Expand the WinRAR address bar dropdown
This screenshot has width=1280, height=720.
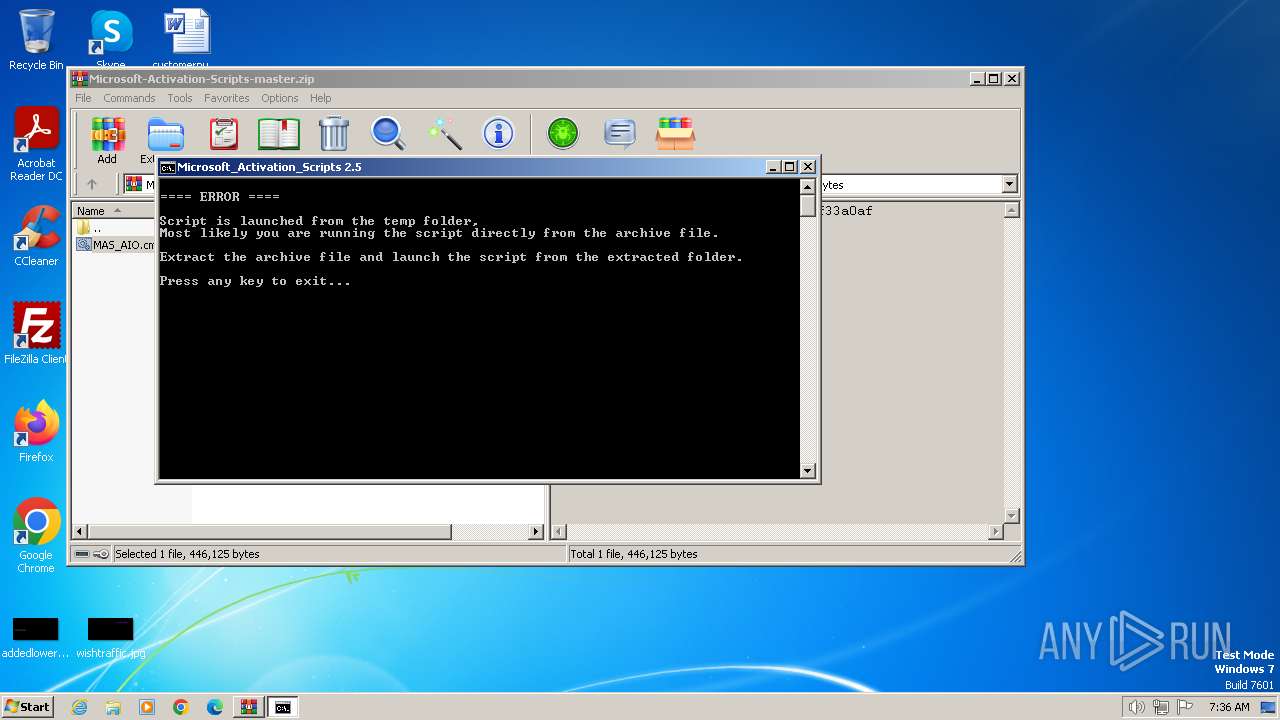tap(1009, 184)
